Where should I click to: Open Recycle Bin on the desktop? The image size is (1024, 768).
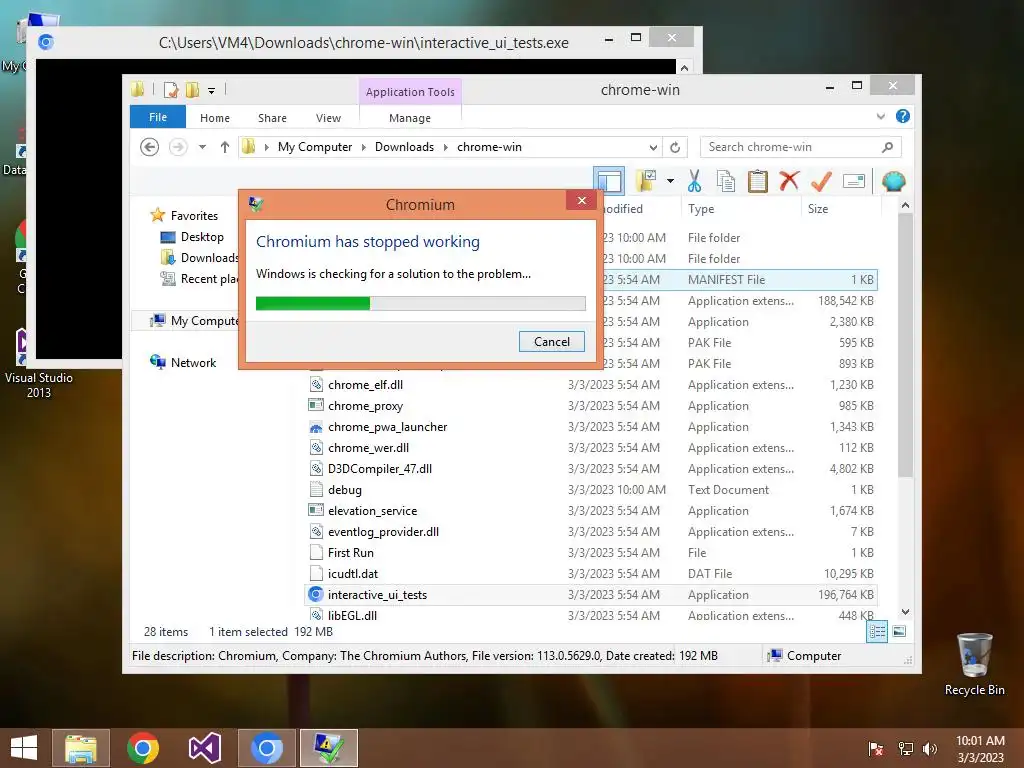pyautogui.click(x=974, y=665)
